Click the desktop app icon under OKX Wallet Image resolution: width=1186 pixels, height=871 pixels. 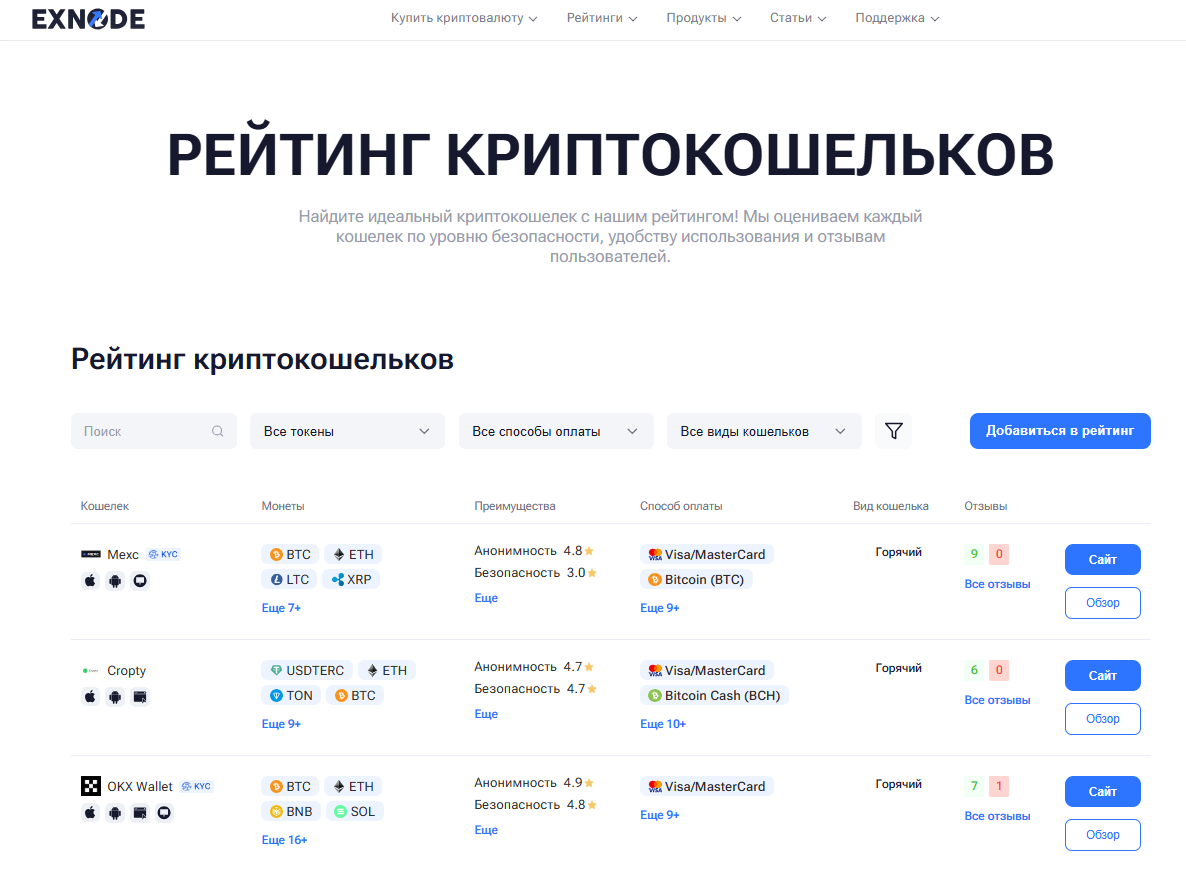point(164,813)
